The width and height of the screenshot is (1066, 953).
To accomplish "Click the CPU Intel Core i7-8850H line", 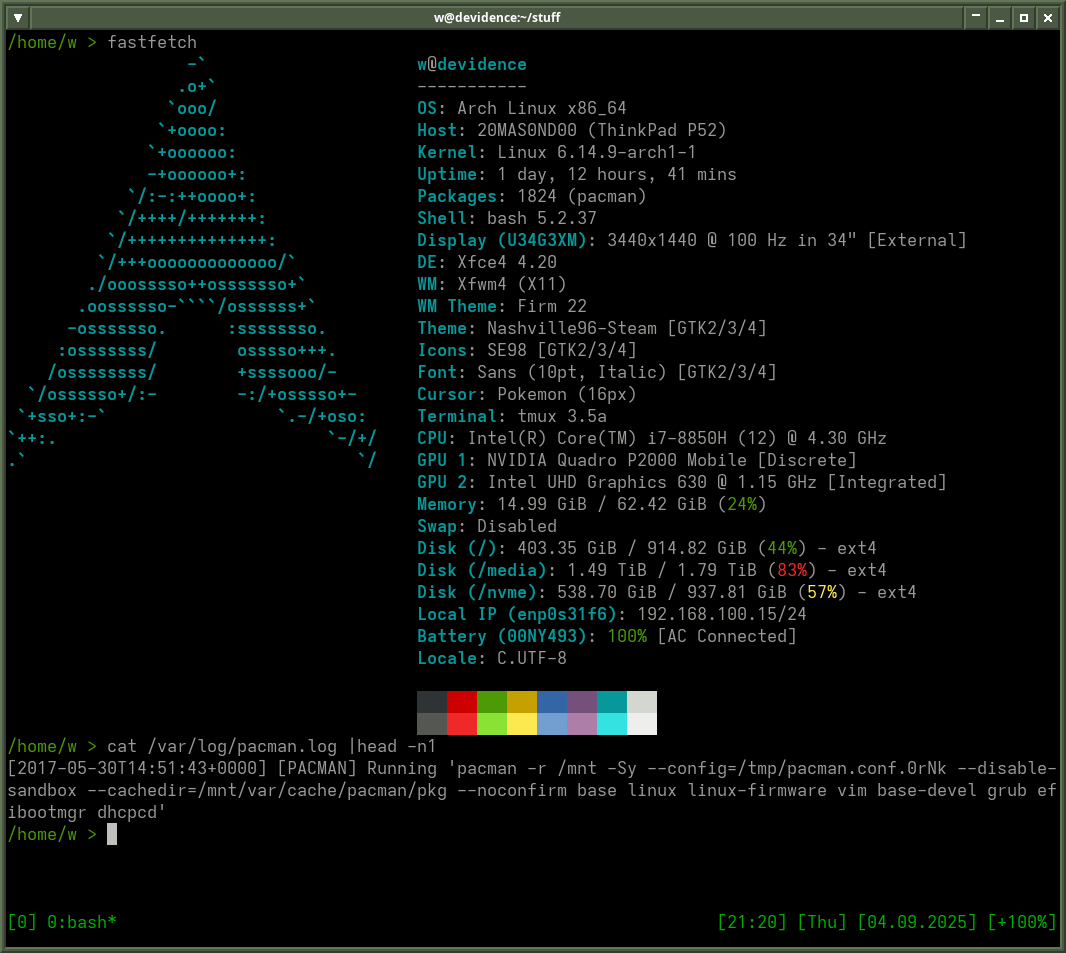I will (x=652, y=438).
